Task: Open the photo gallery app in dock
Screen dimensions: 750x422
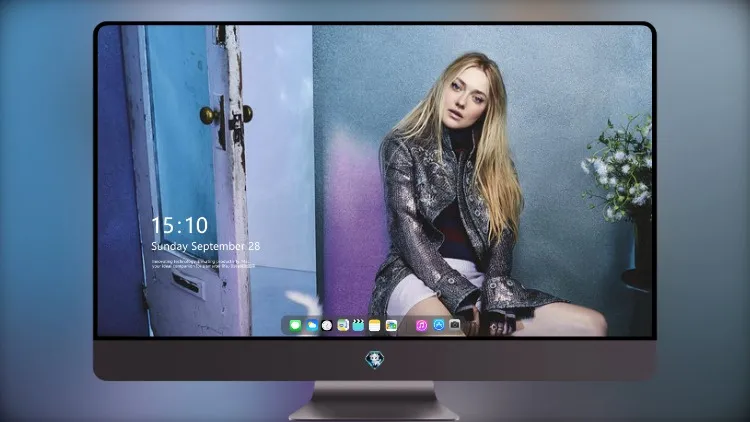Action: [x=391, y=326]
